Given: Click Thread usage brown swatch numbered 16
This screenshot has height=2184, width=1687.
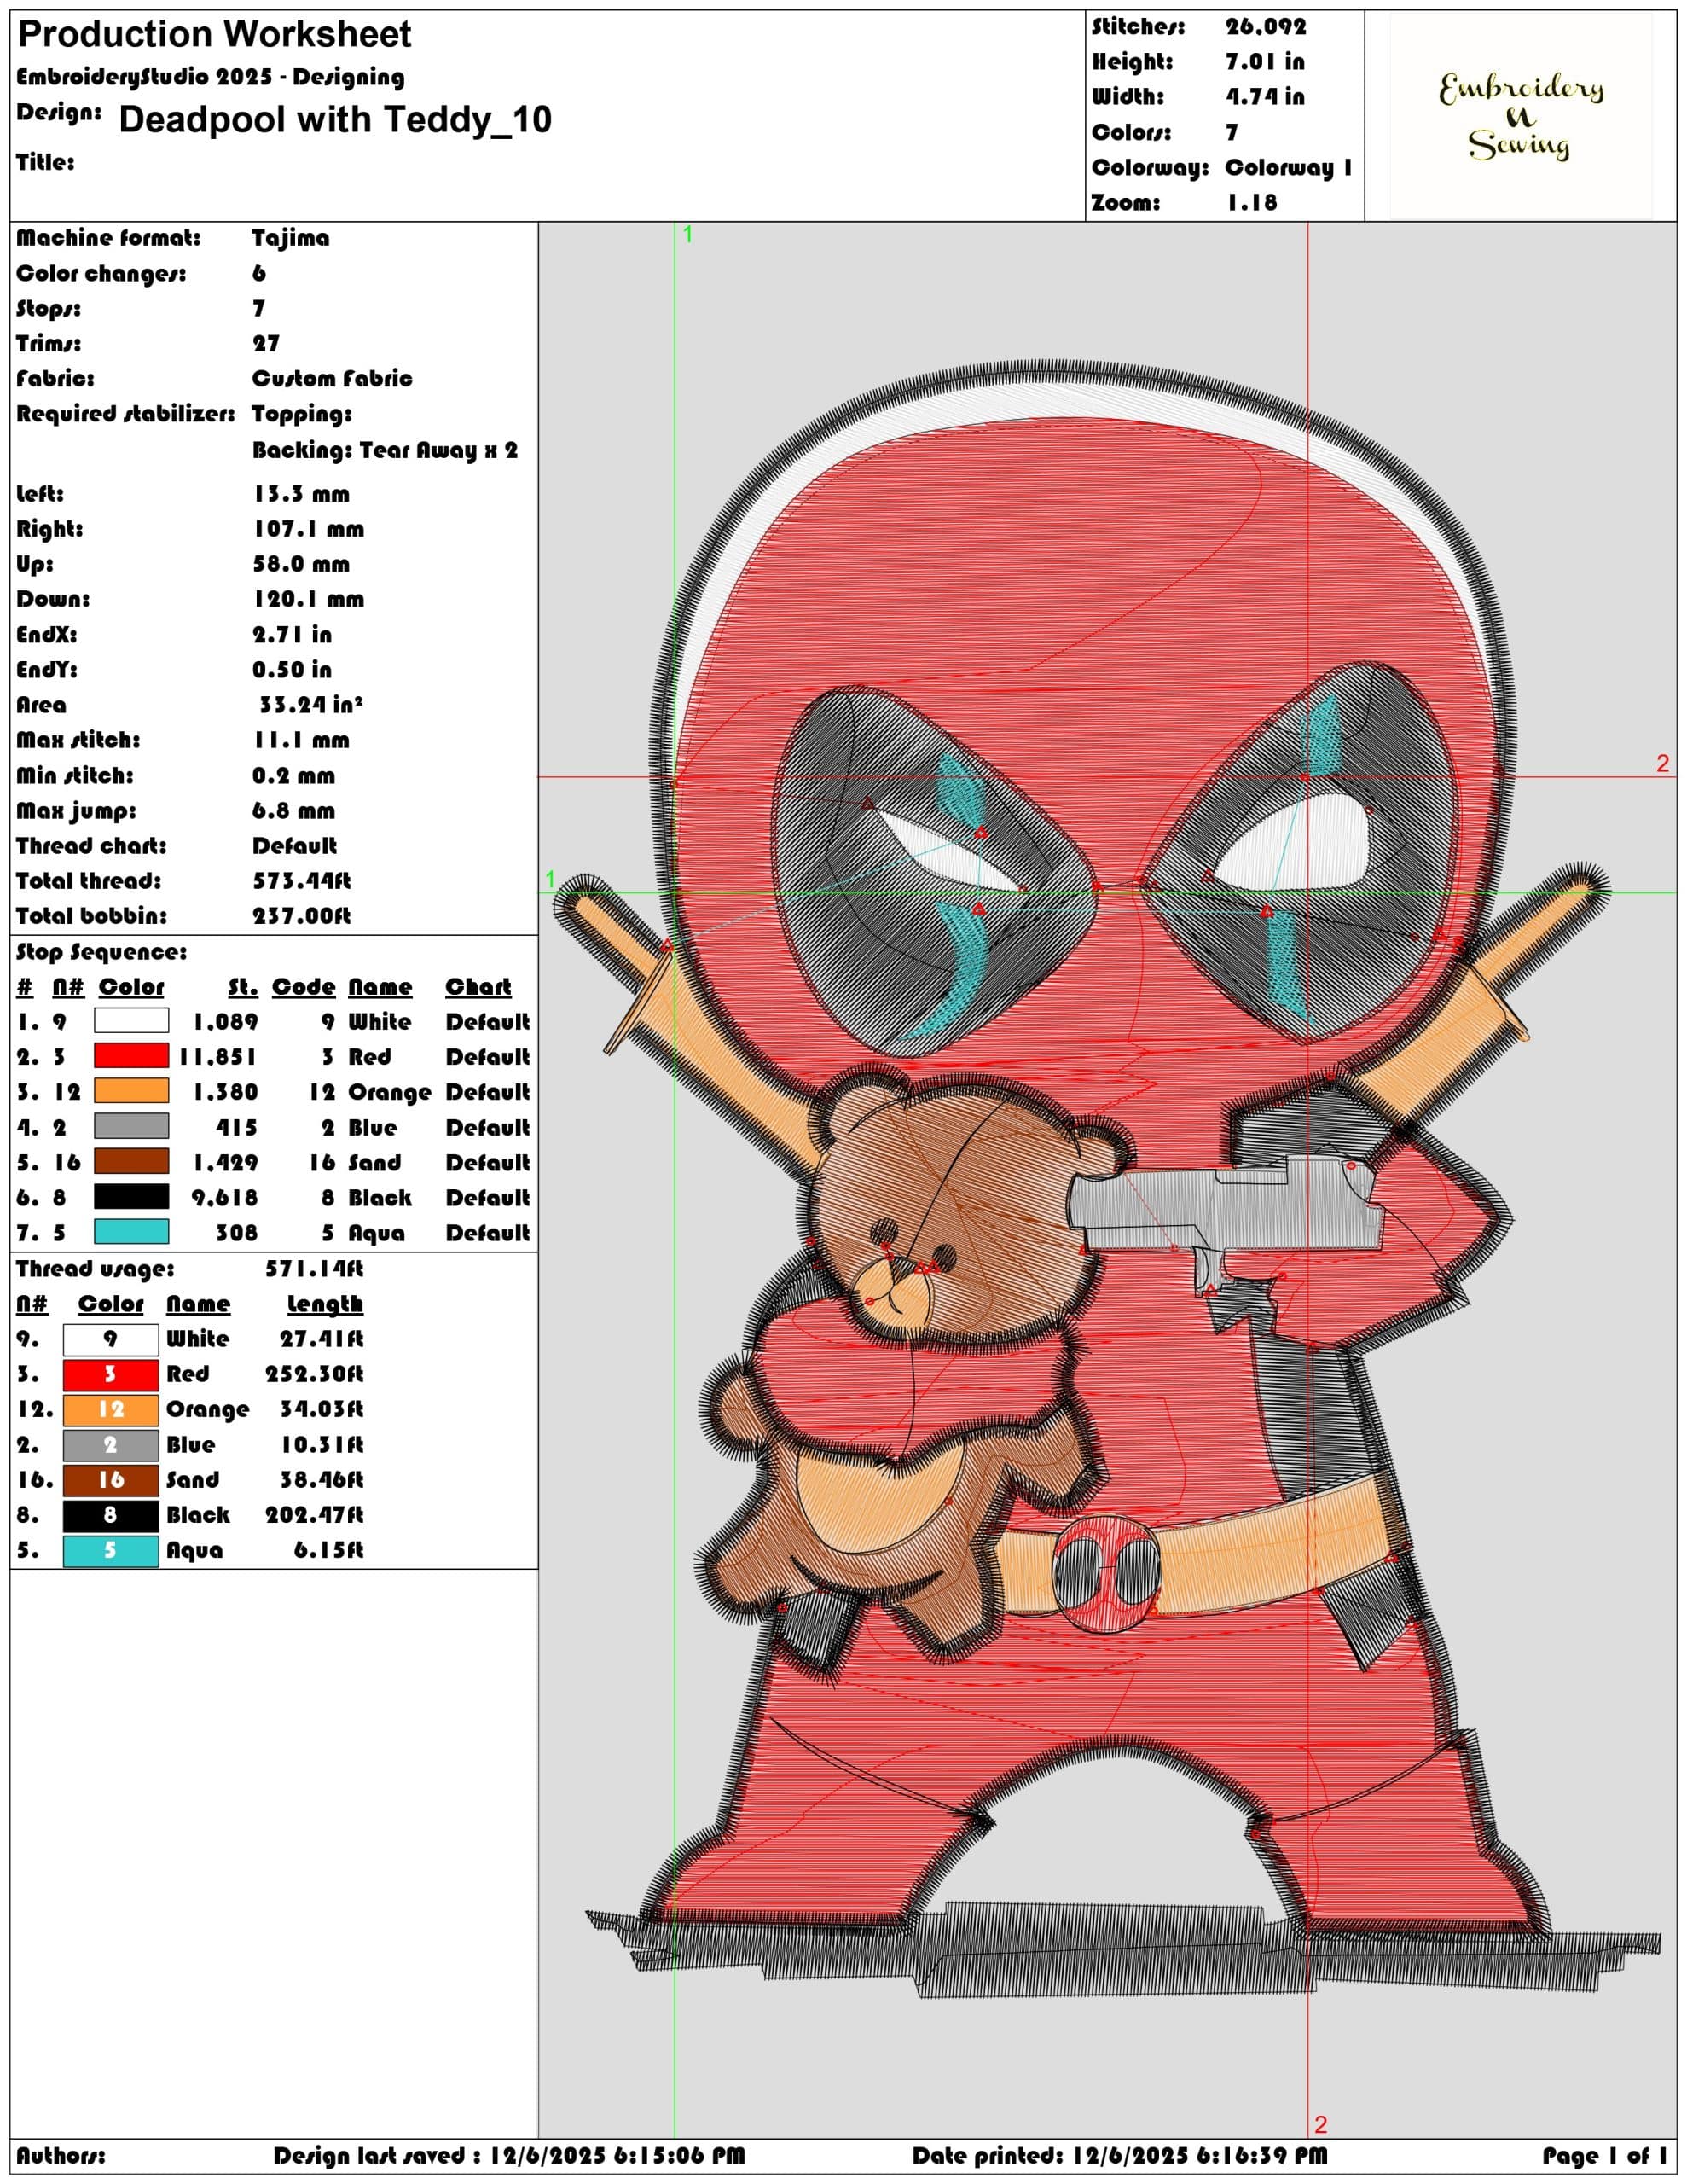Looking at the screenshot, I should [x=111, y=1480].
